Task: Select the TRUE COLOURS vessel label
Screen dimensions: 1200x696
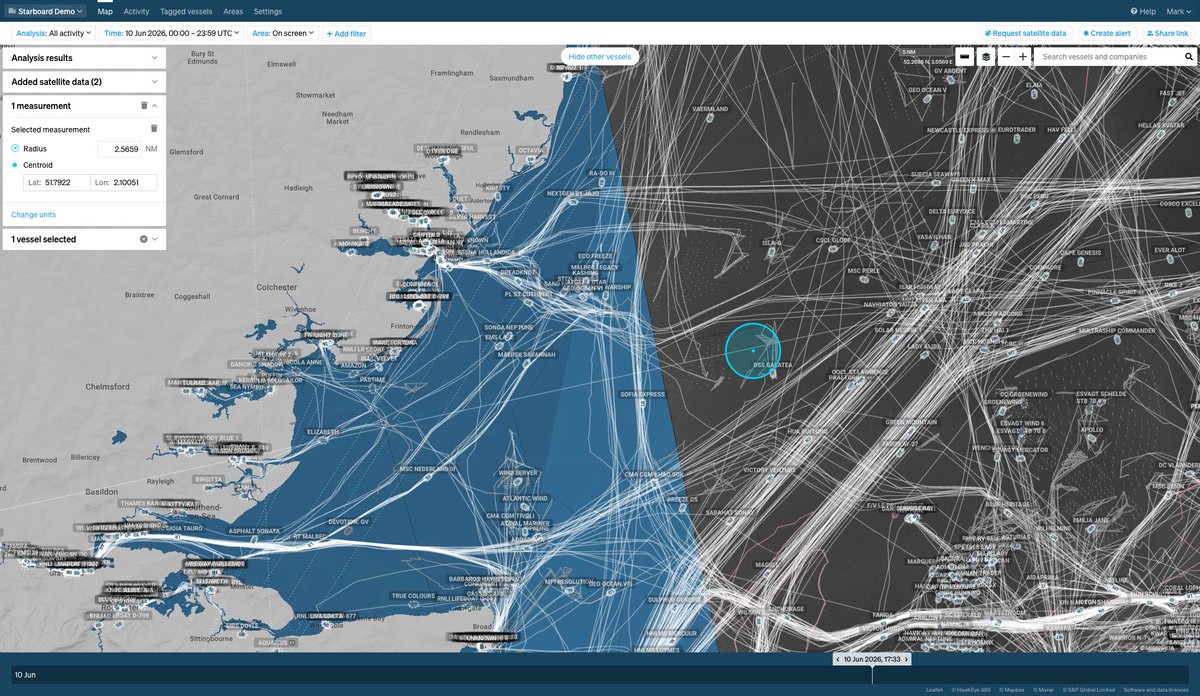Action: 413,596
